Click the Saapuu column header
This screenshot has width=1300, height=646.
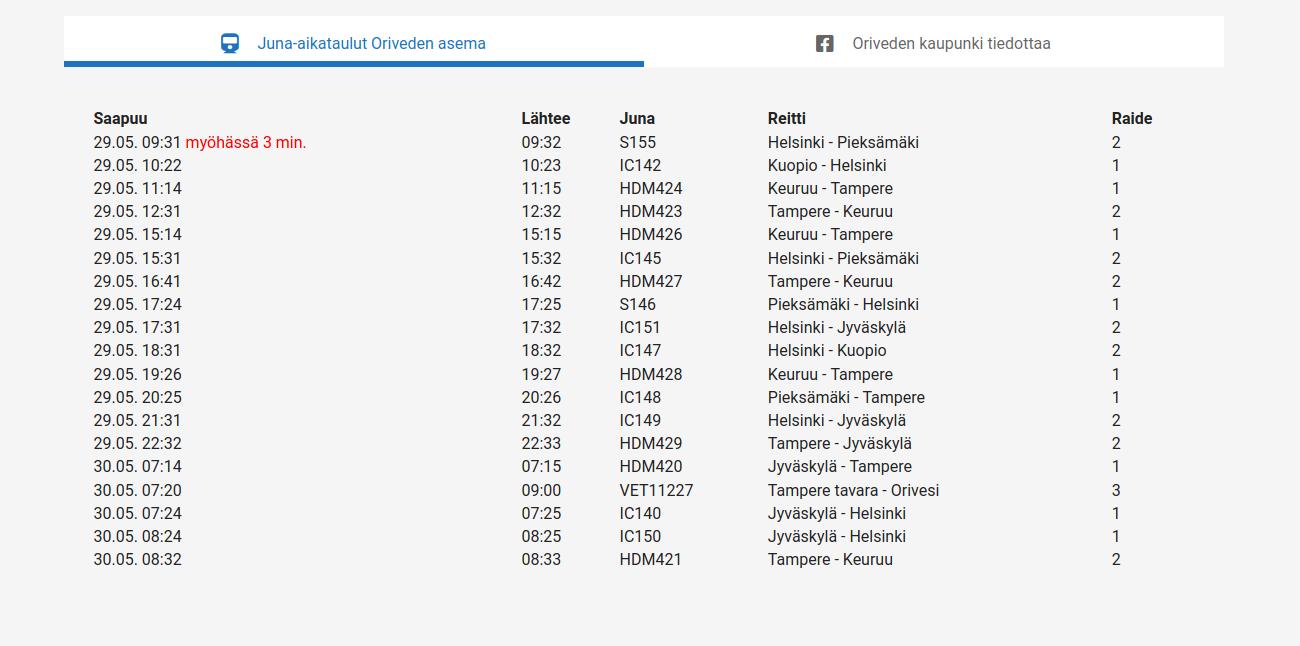[120, 119]
